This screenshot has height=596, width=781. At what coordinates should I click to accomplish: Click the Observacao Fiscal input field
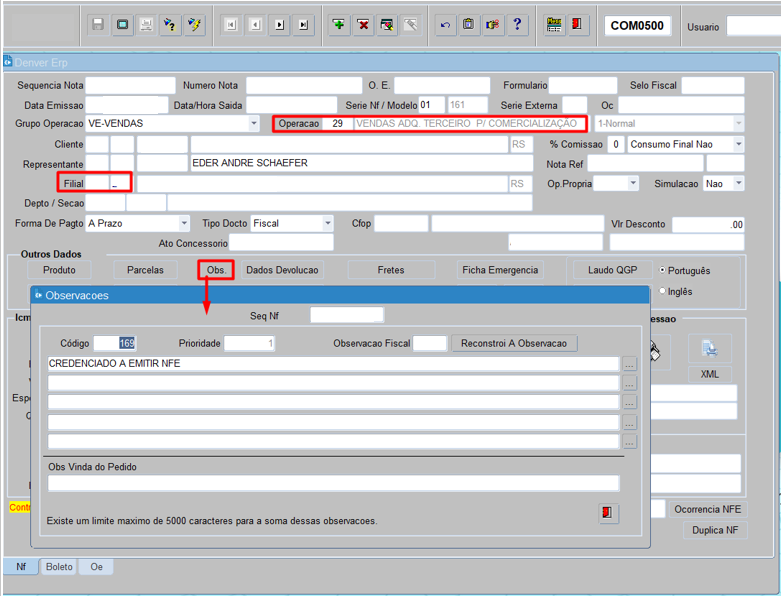(430, 344)
